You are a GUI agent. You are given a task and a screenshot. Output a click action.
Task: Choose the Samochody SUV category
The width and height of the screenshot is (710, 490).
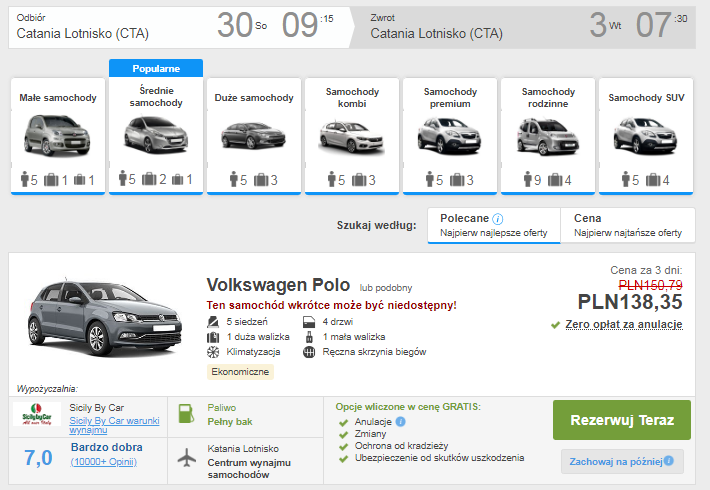click(646, 136)
